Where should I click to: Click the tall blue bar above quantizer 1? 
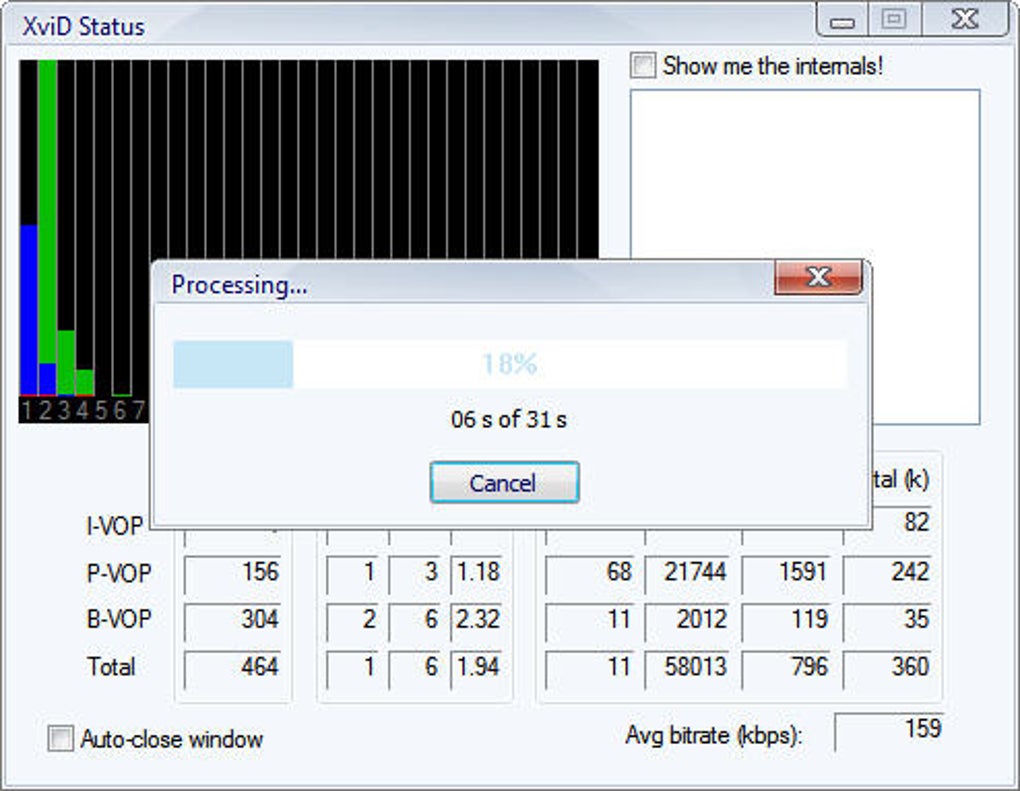pos(29,310)
